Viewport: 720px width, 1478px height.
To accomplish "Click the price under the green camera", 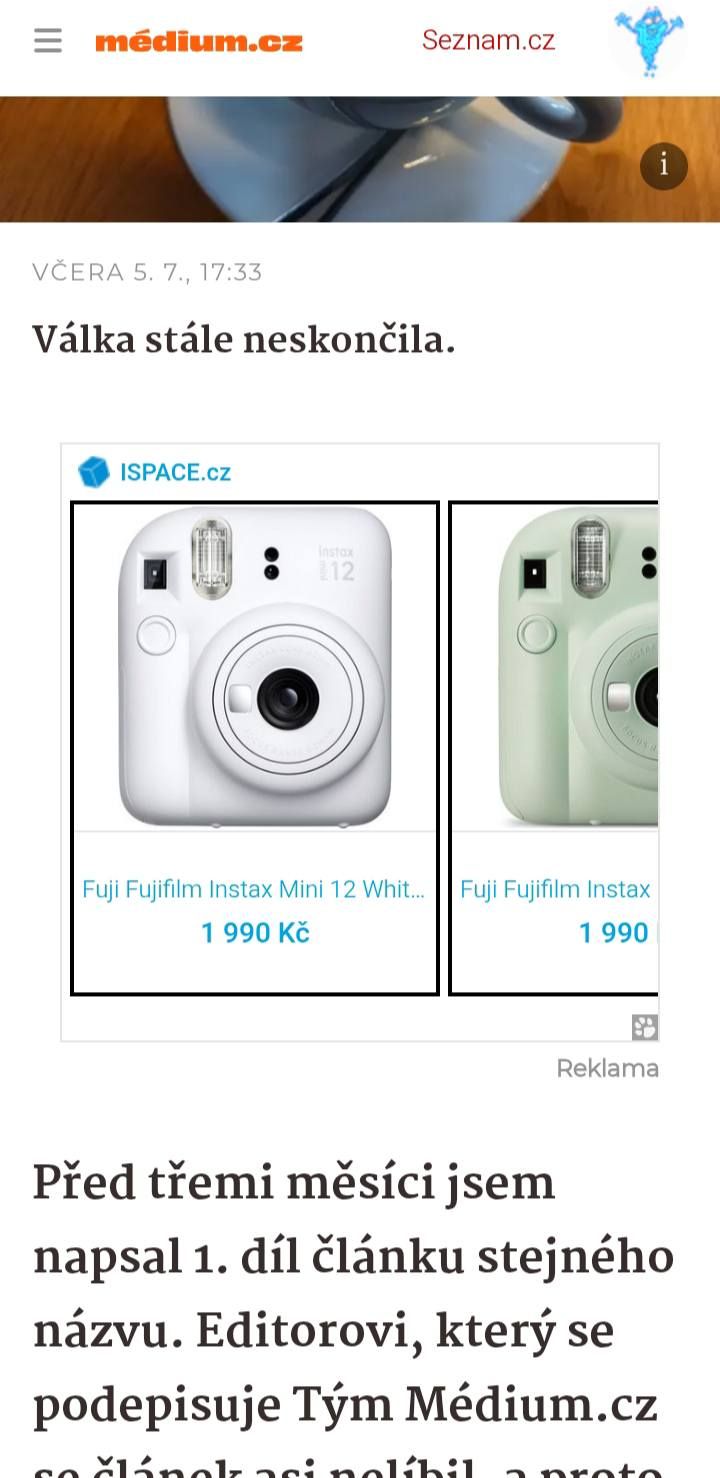I will tap(615, 933).
